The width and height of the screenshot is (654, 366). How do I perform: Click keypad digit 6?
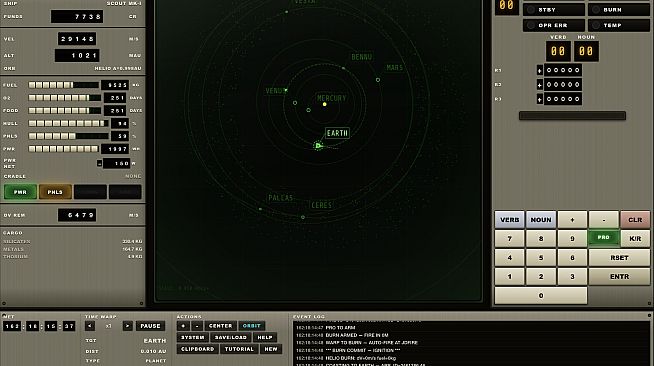[x=572, y=258]
